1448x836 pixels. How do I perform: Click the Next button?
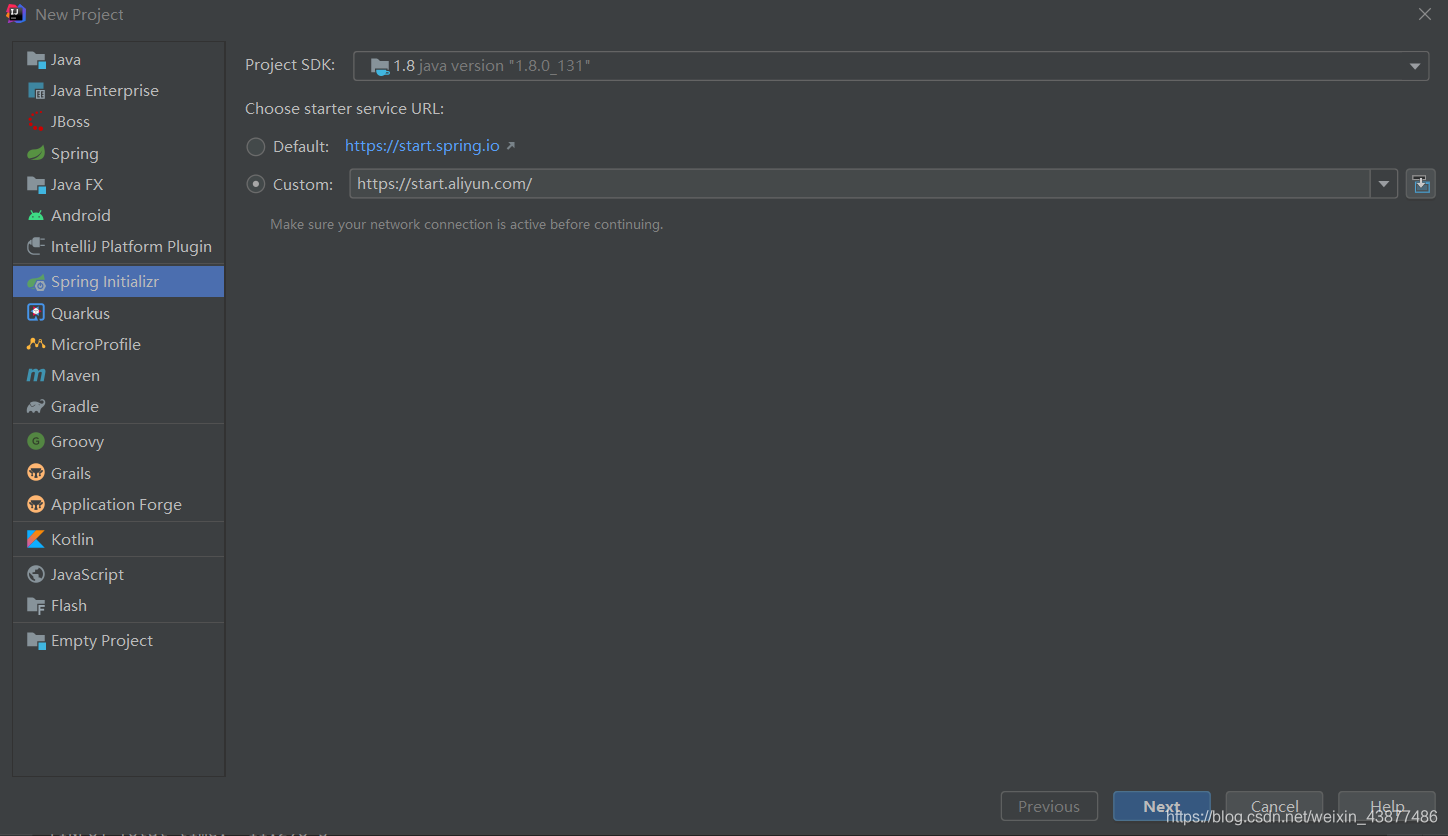coord(1162,806)
